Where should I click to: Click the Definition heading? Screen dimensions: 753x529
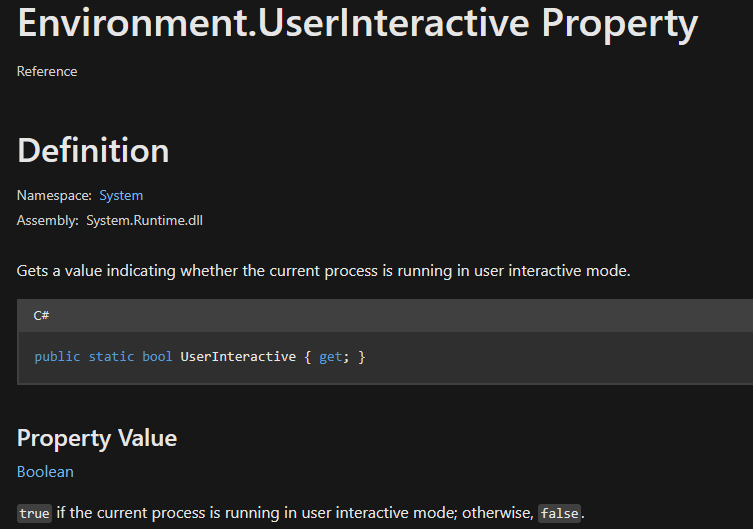93,150
